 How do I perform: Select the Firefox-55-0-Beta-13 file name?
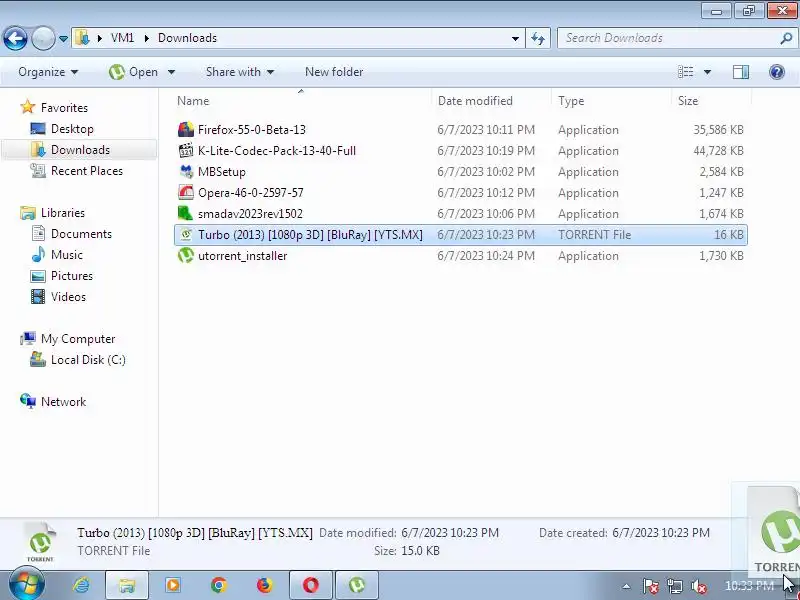click(252, 130)
